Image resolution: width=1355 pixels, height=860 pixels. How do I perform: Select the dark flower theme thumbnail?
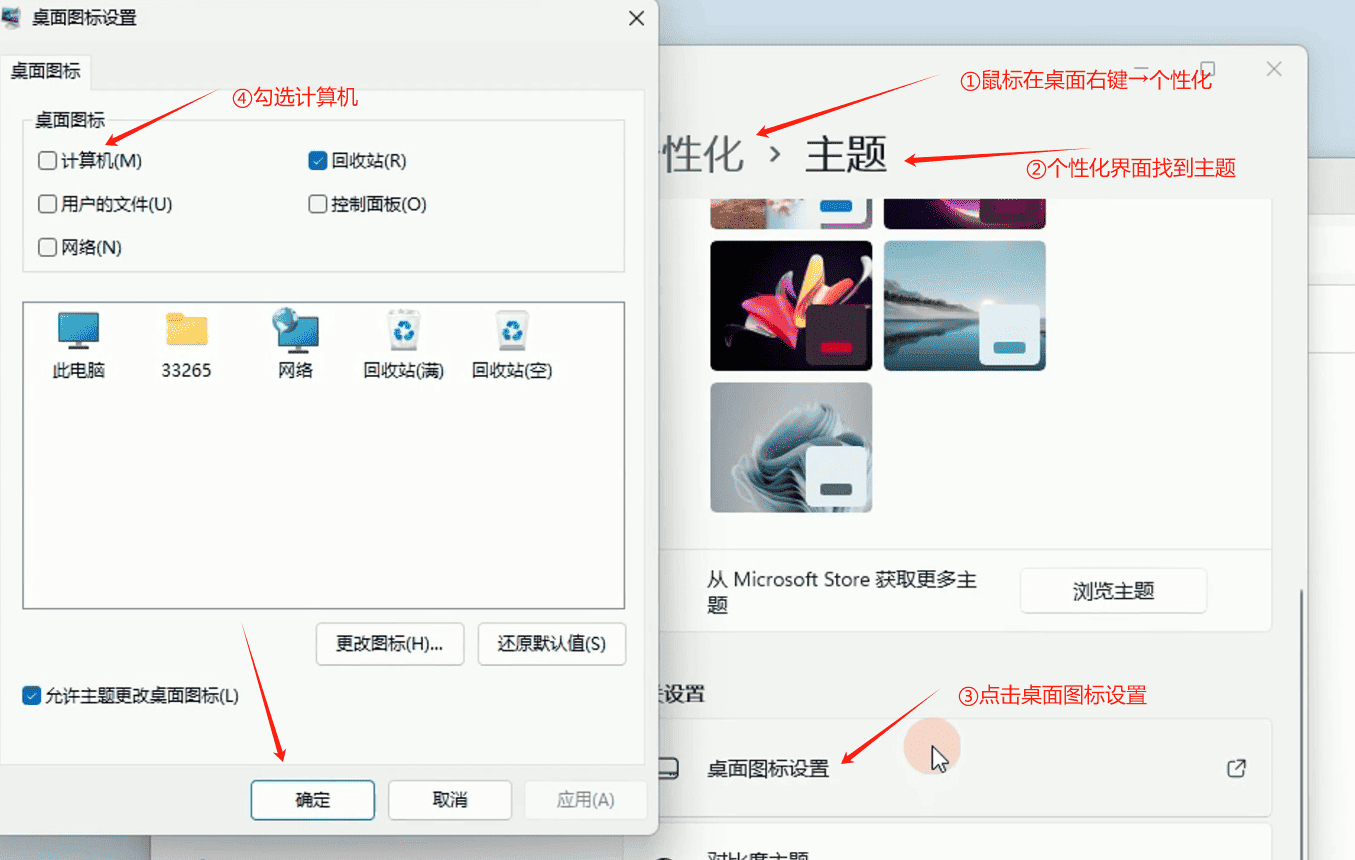pyautogui.click(x=791, y=305)
